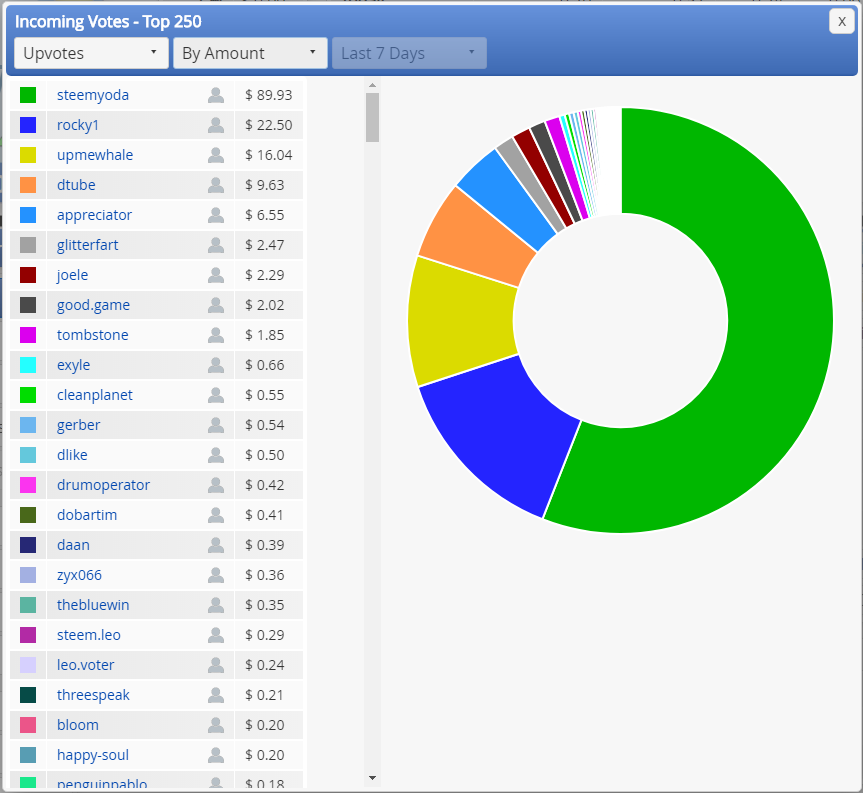863x793 pixels.
Task: Open tombstone account link
Action: 92,335
